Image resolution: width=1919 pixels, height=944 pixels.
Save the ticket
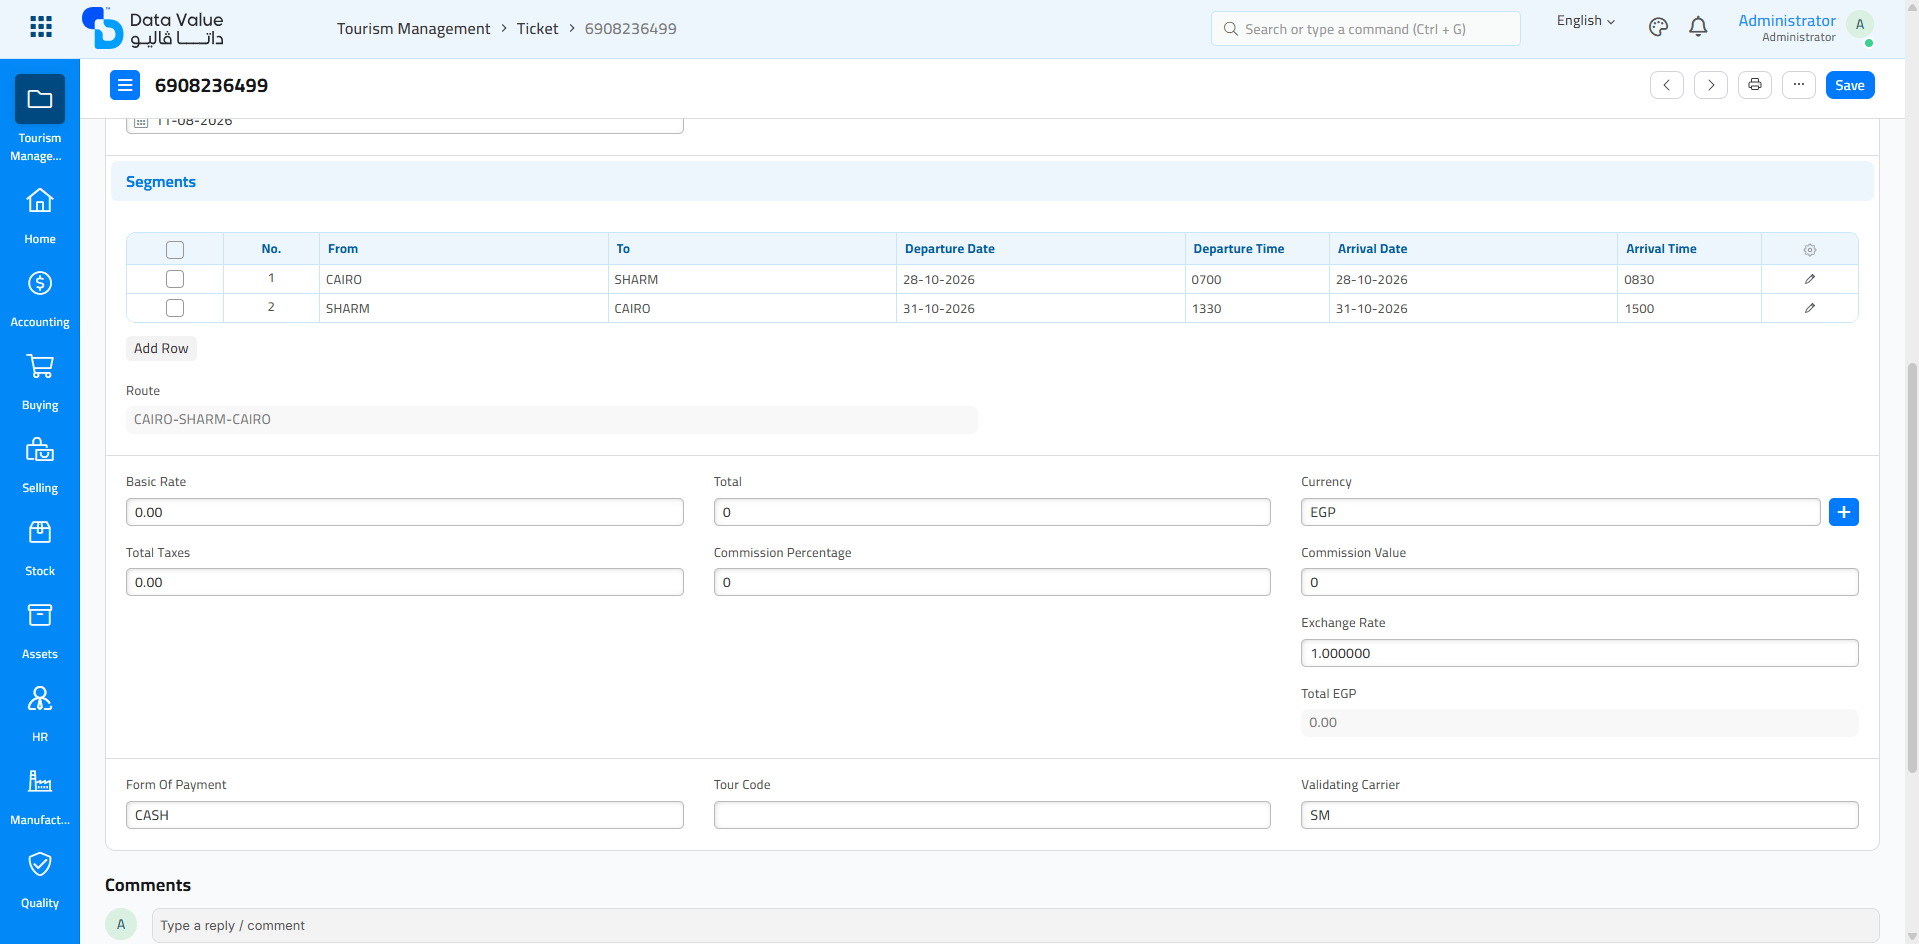[x=1850, y=85]
